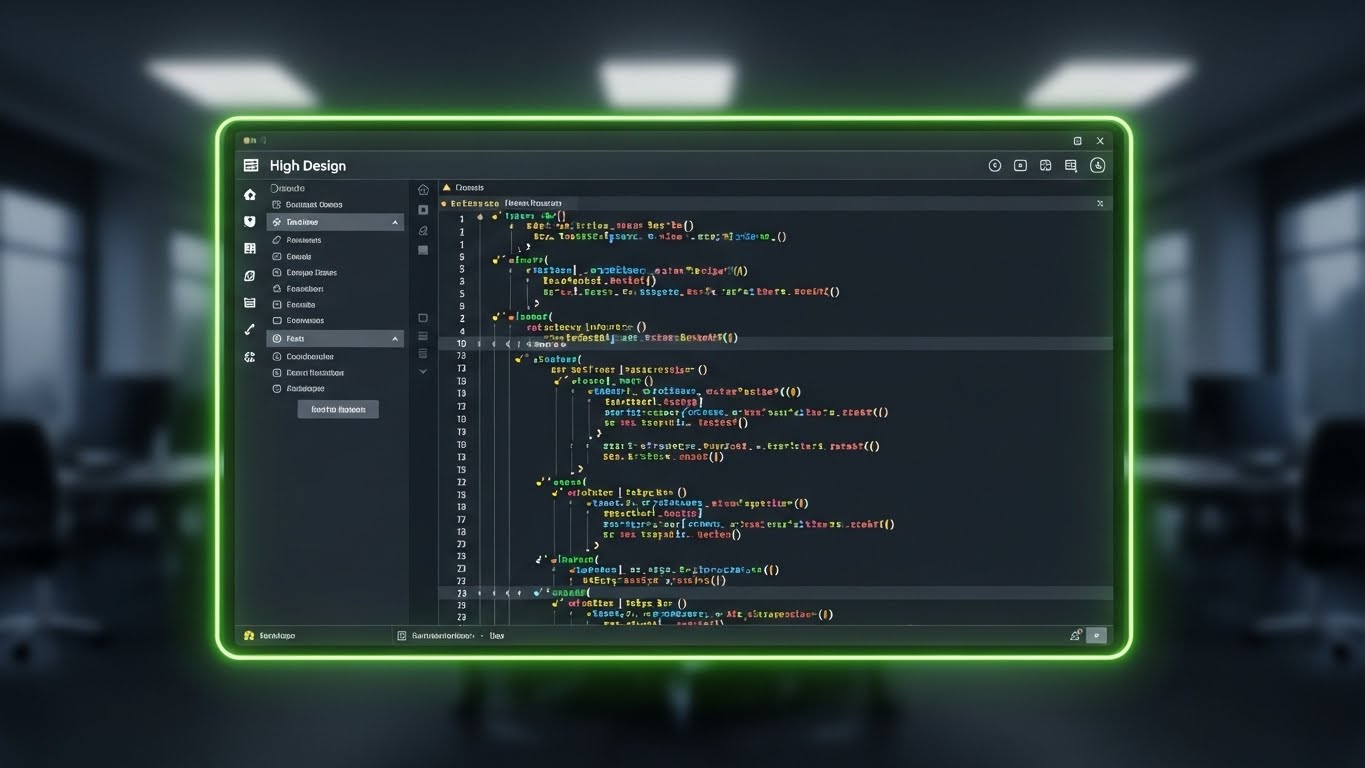Switch to the Process tab above the code editor
The width and height of the screenshot is (1365, 768).
pyautogui.click(x=466, y=187)
